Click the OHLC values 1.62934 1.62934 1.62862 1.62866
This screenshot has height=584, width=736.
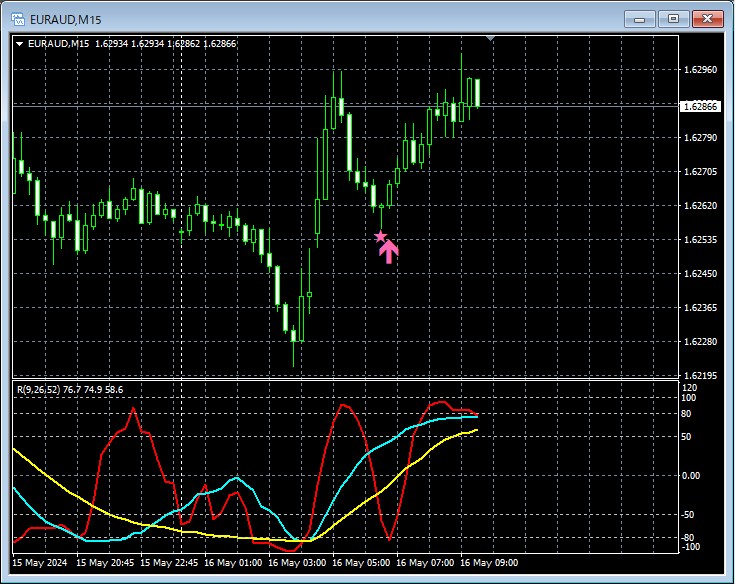click(166, 44)
